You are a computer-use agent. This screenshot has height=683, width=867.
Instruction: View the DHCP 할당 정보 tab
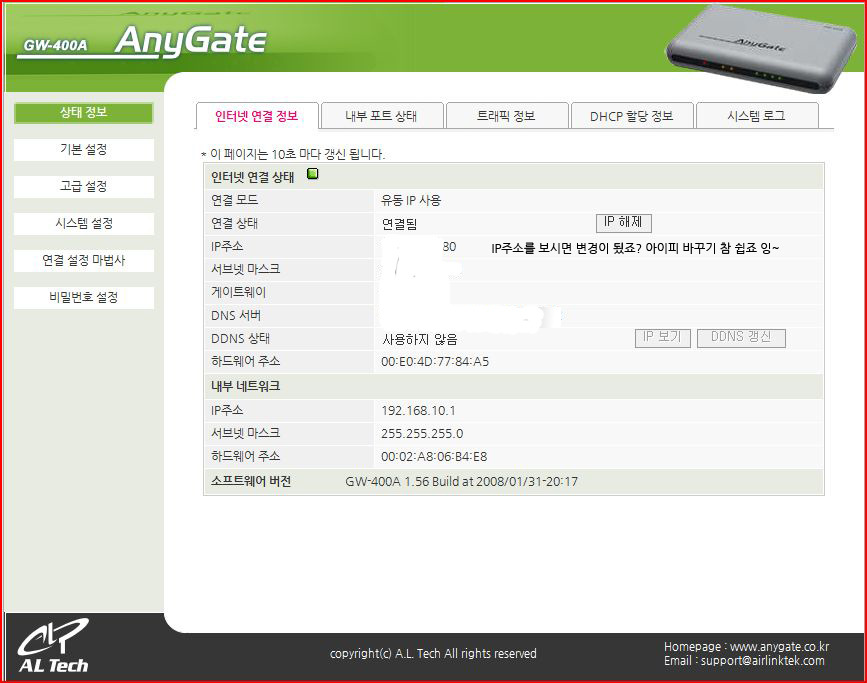point(631,116)
